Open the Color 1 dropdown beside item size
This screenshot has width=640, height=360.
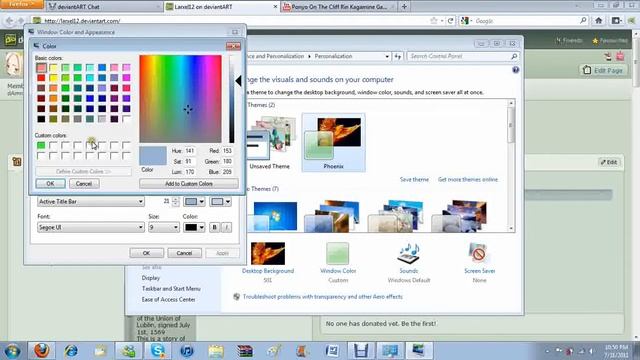tap(194, 202)
